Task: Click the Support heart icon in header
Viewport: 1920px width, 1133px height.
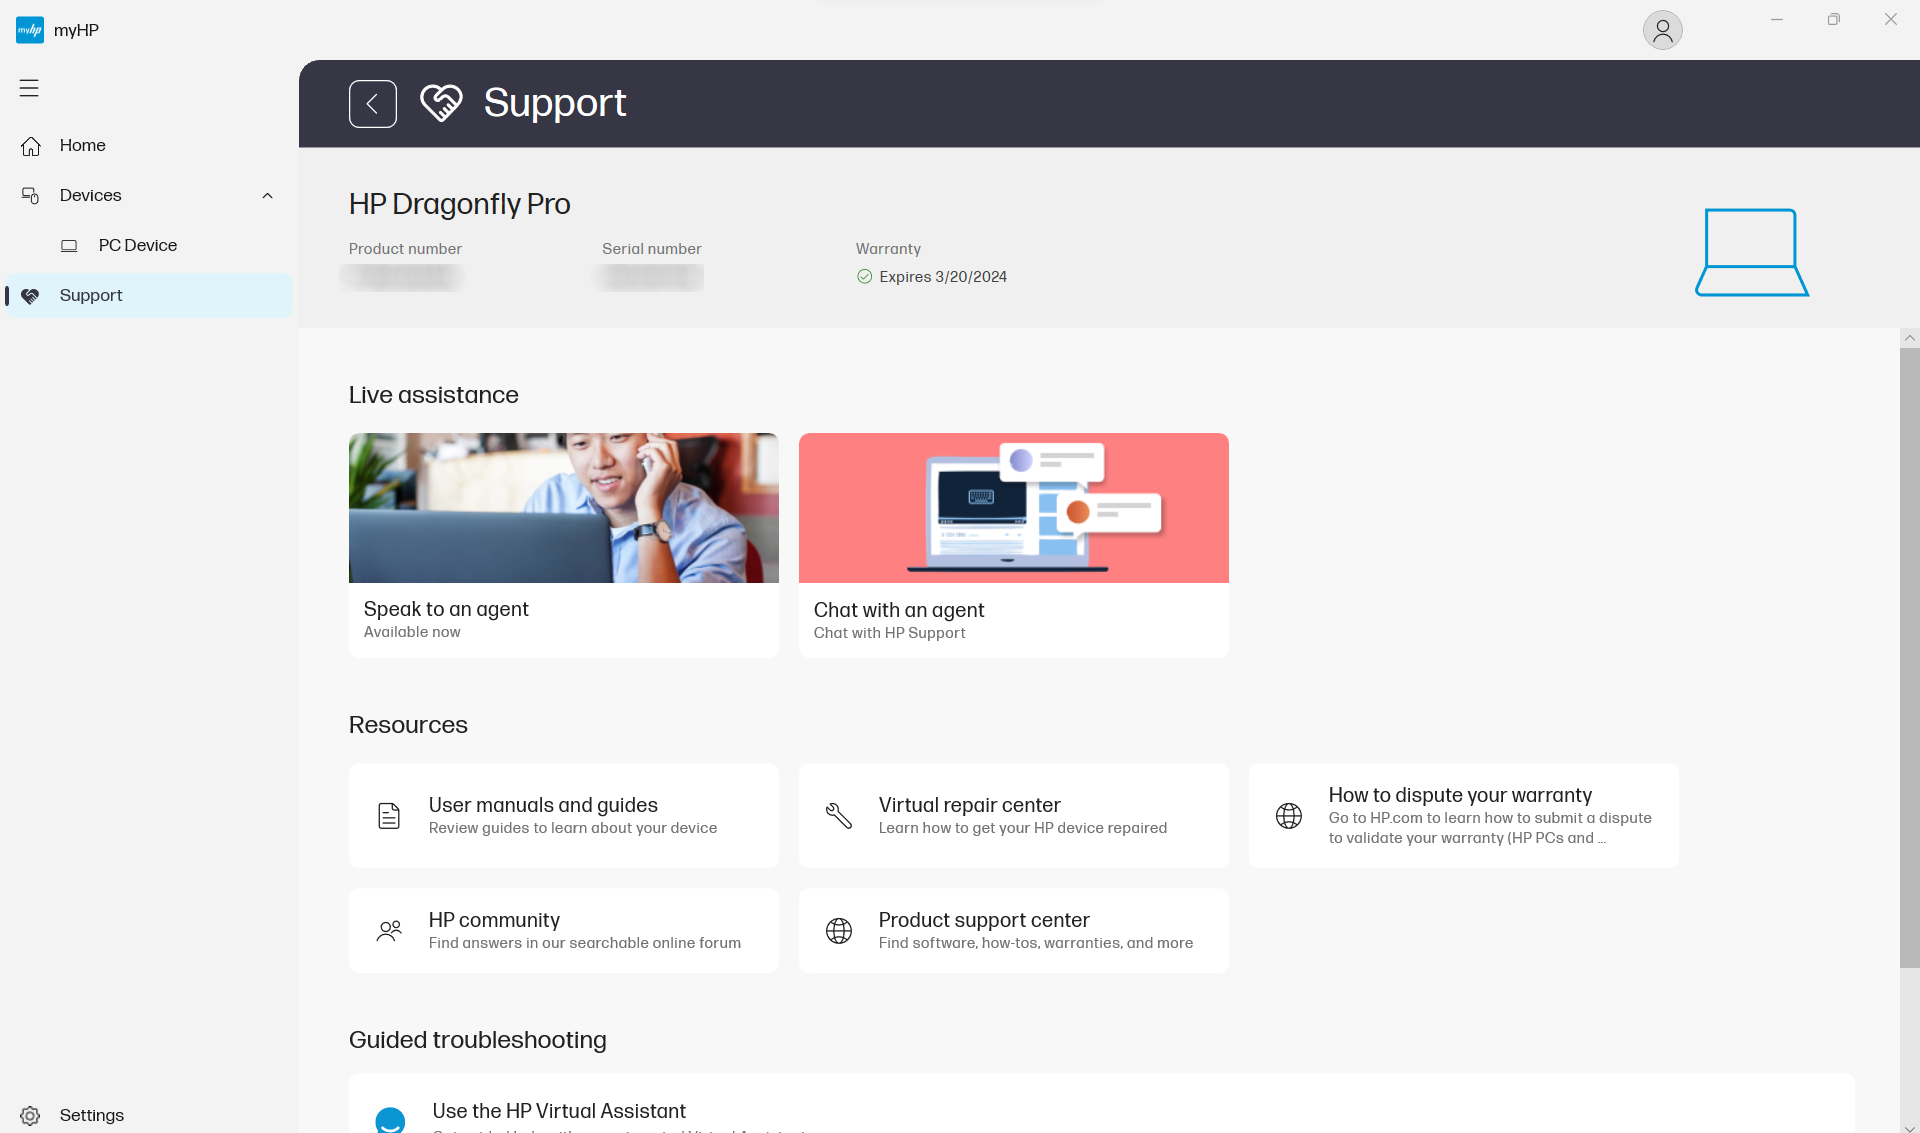Action: [442, 104]
